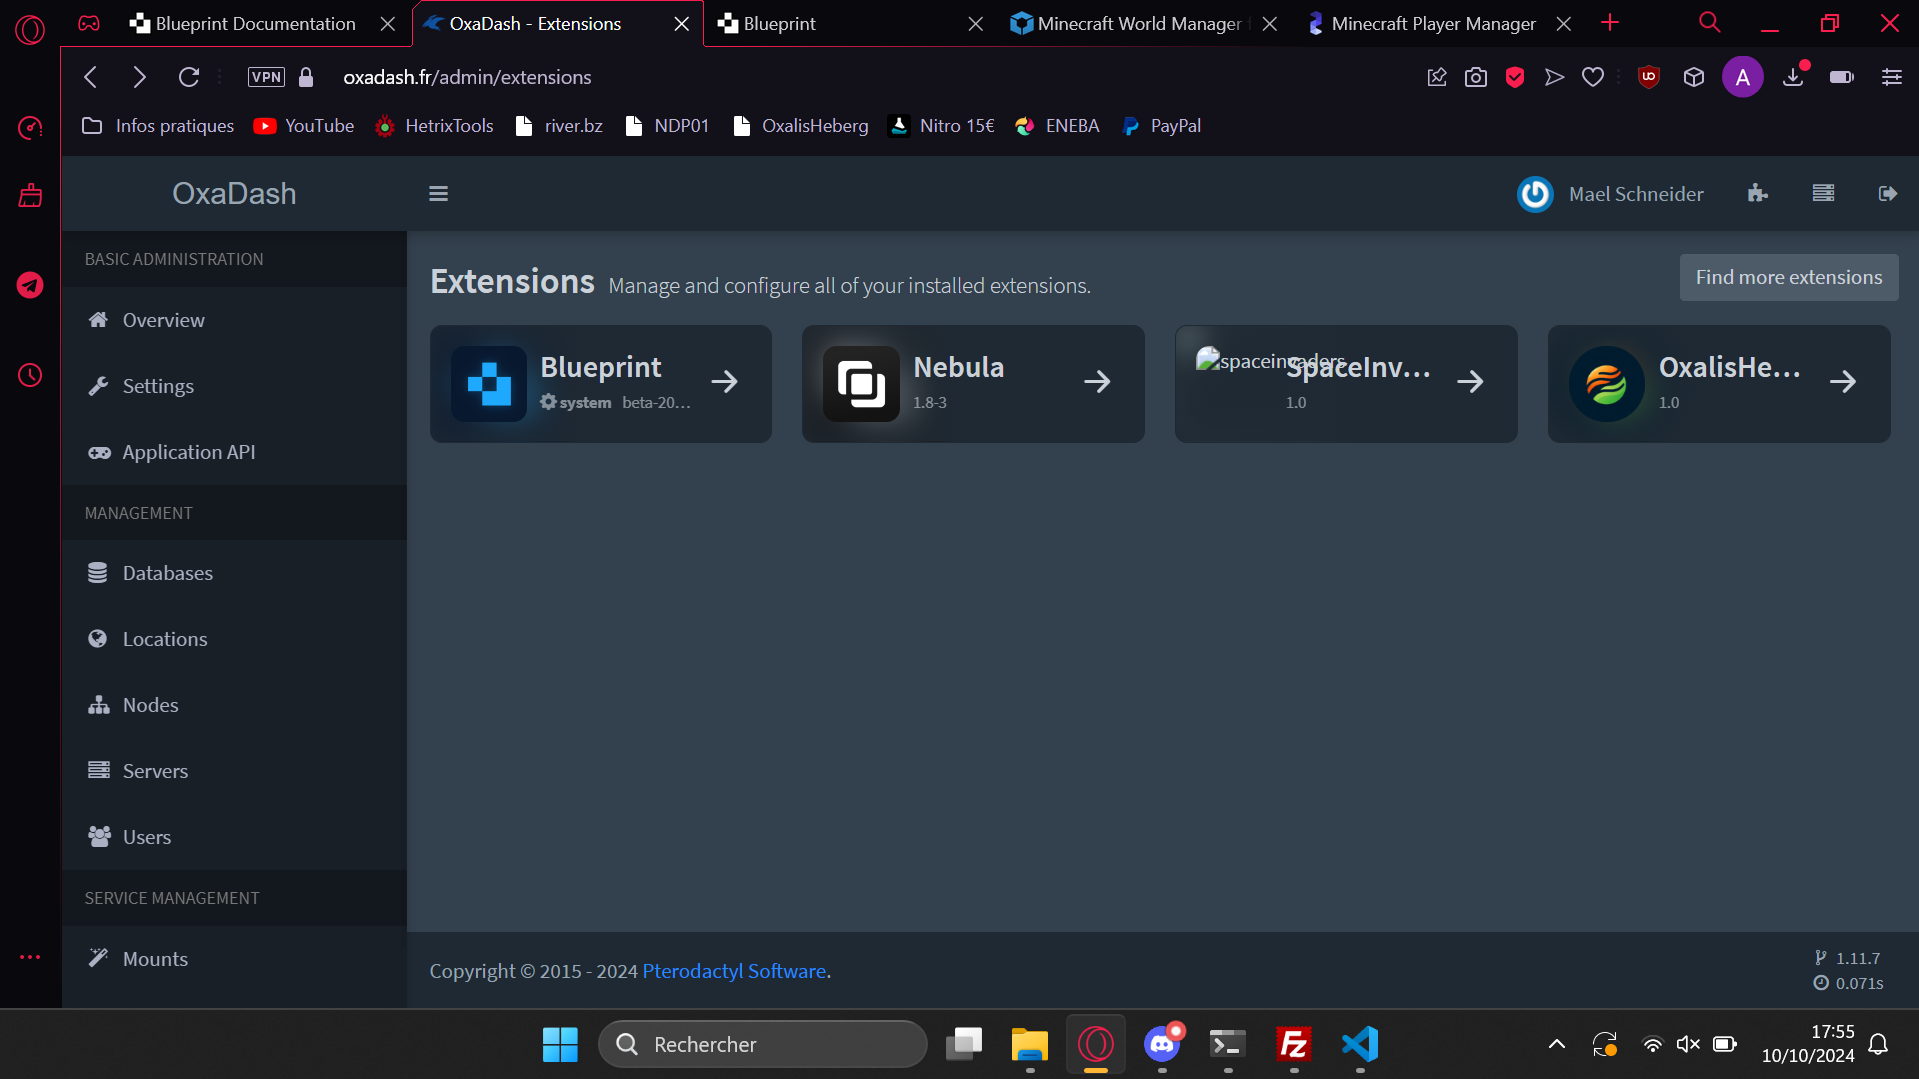Follow the Pterodactyl Software link

pos(734,971)
